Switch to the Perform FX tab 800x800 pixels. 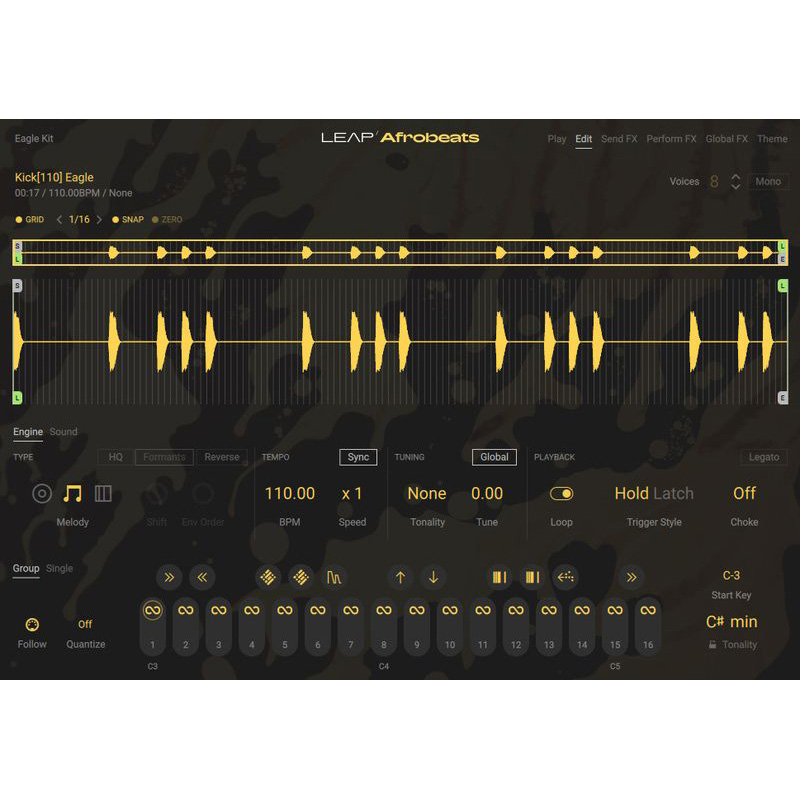pyautogui.click(x=671, y=139)
